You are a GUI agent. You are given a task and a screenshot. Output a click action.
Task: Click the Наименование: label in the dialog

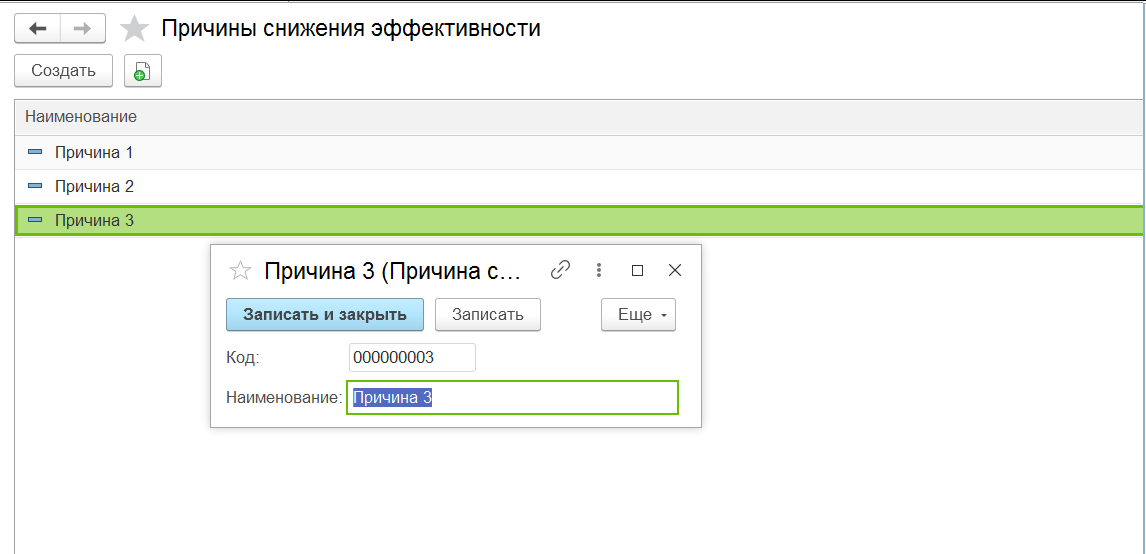coord(284,398)
